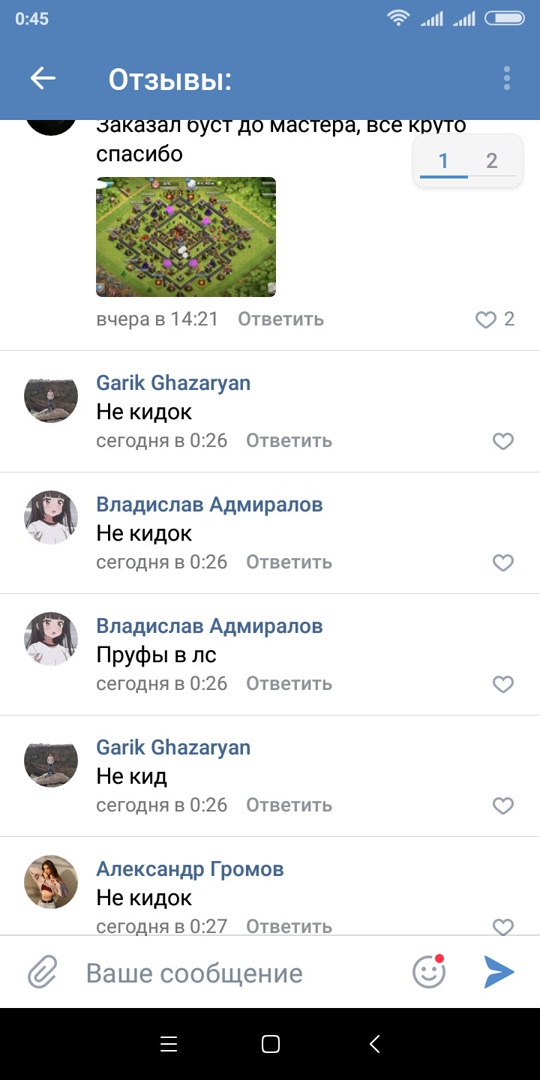Open the emoji smiley picker

pyautogui.click(x=429, y=972)
